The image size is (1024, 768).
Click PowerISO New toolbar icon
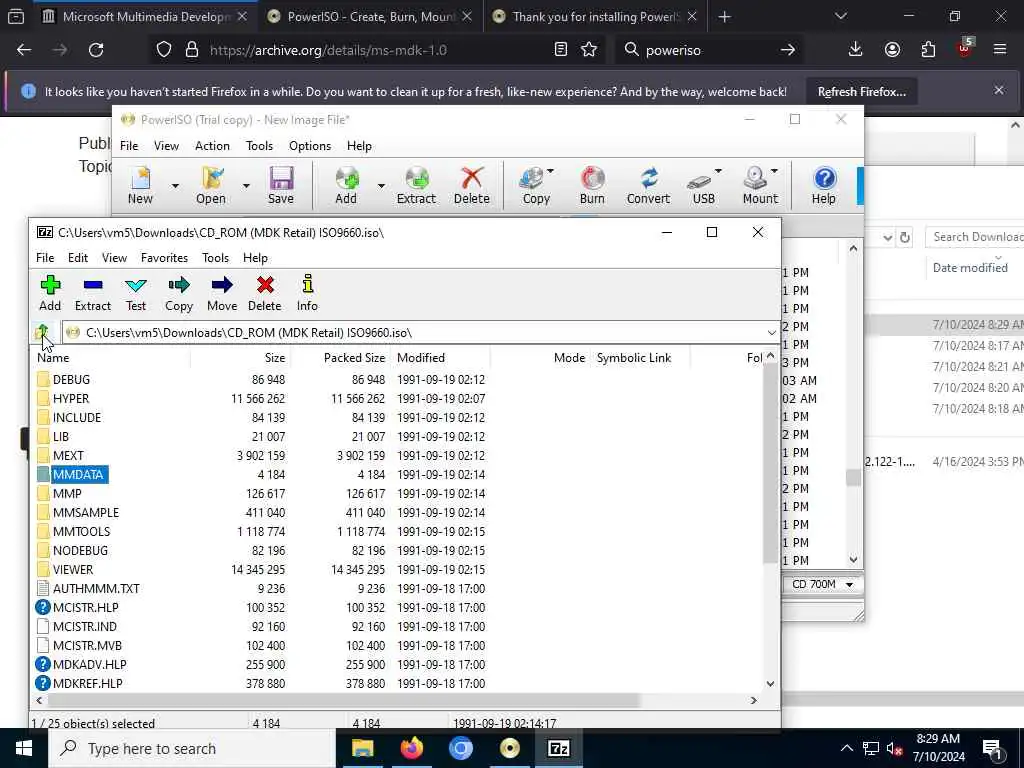coord(140,185)
